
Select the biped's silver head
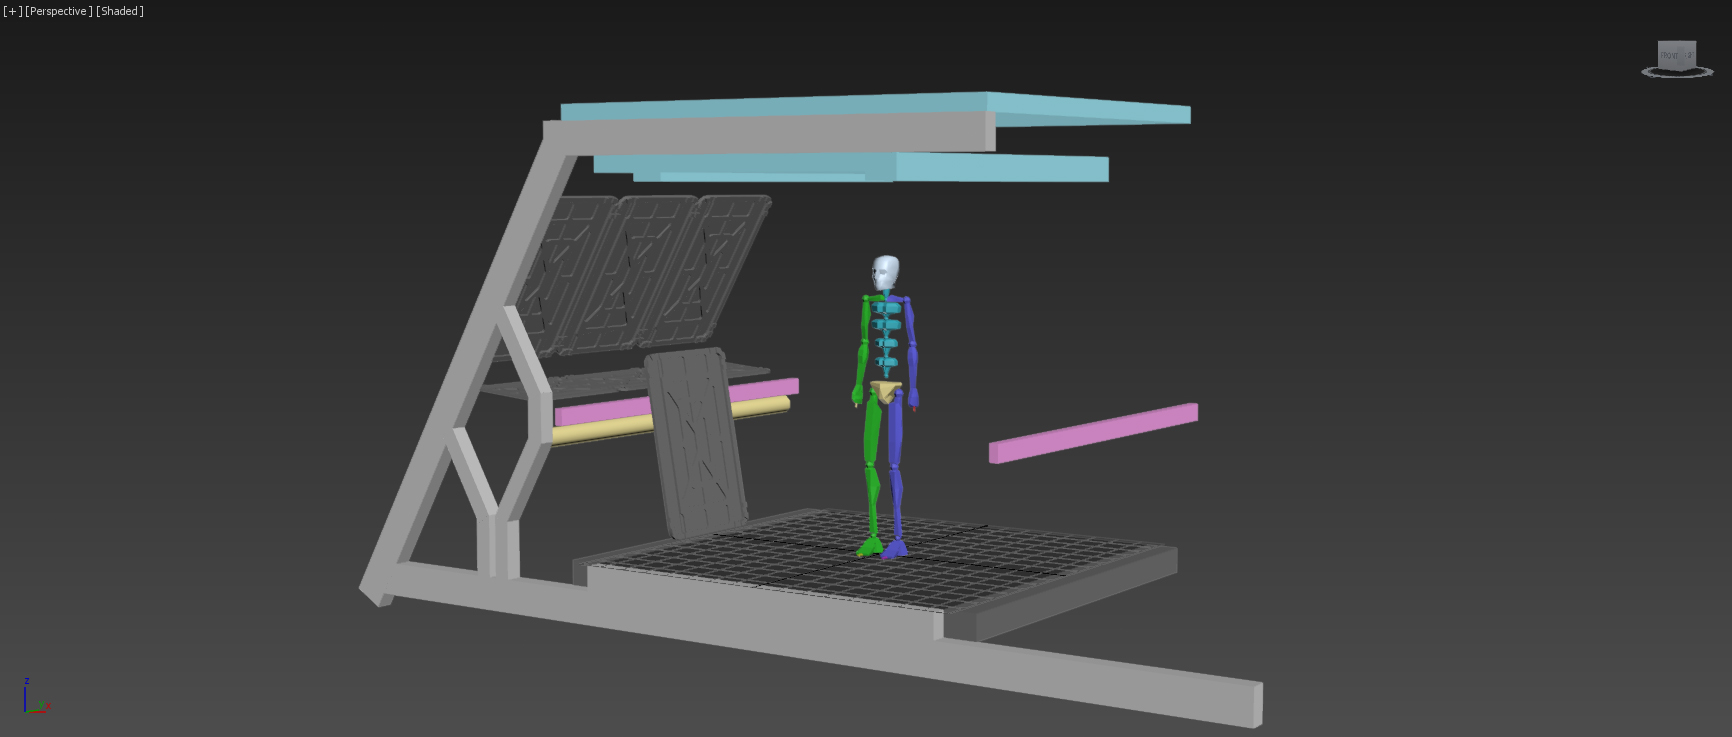coord(885,272)
